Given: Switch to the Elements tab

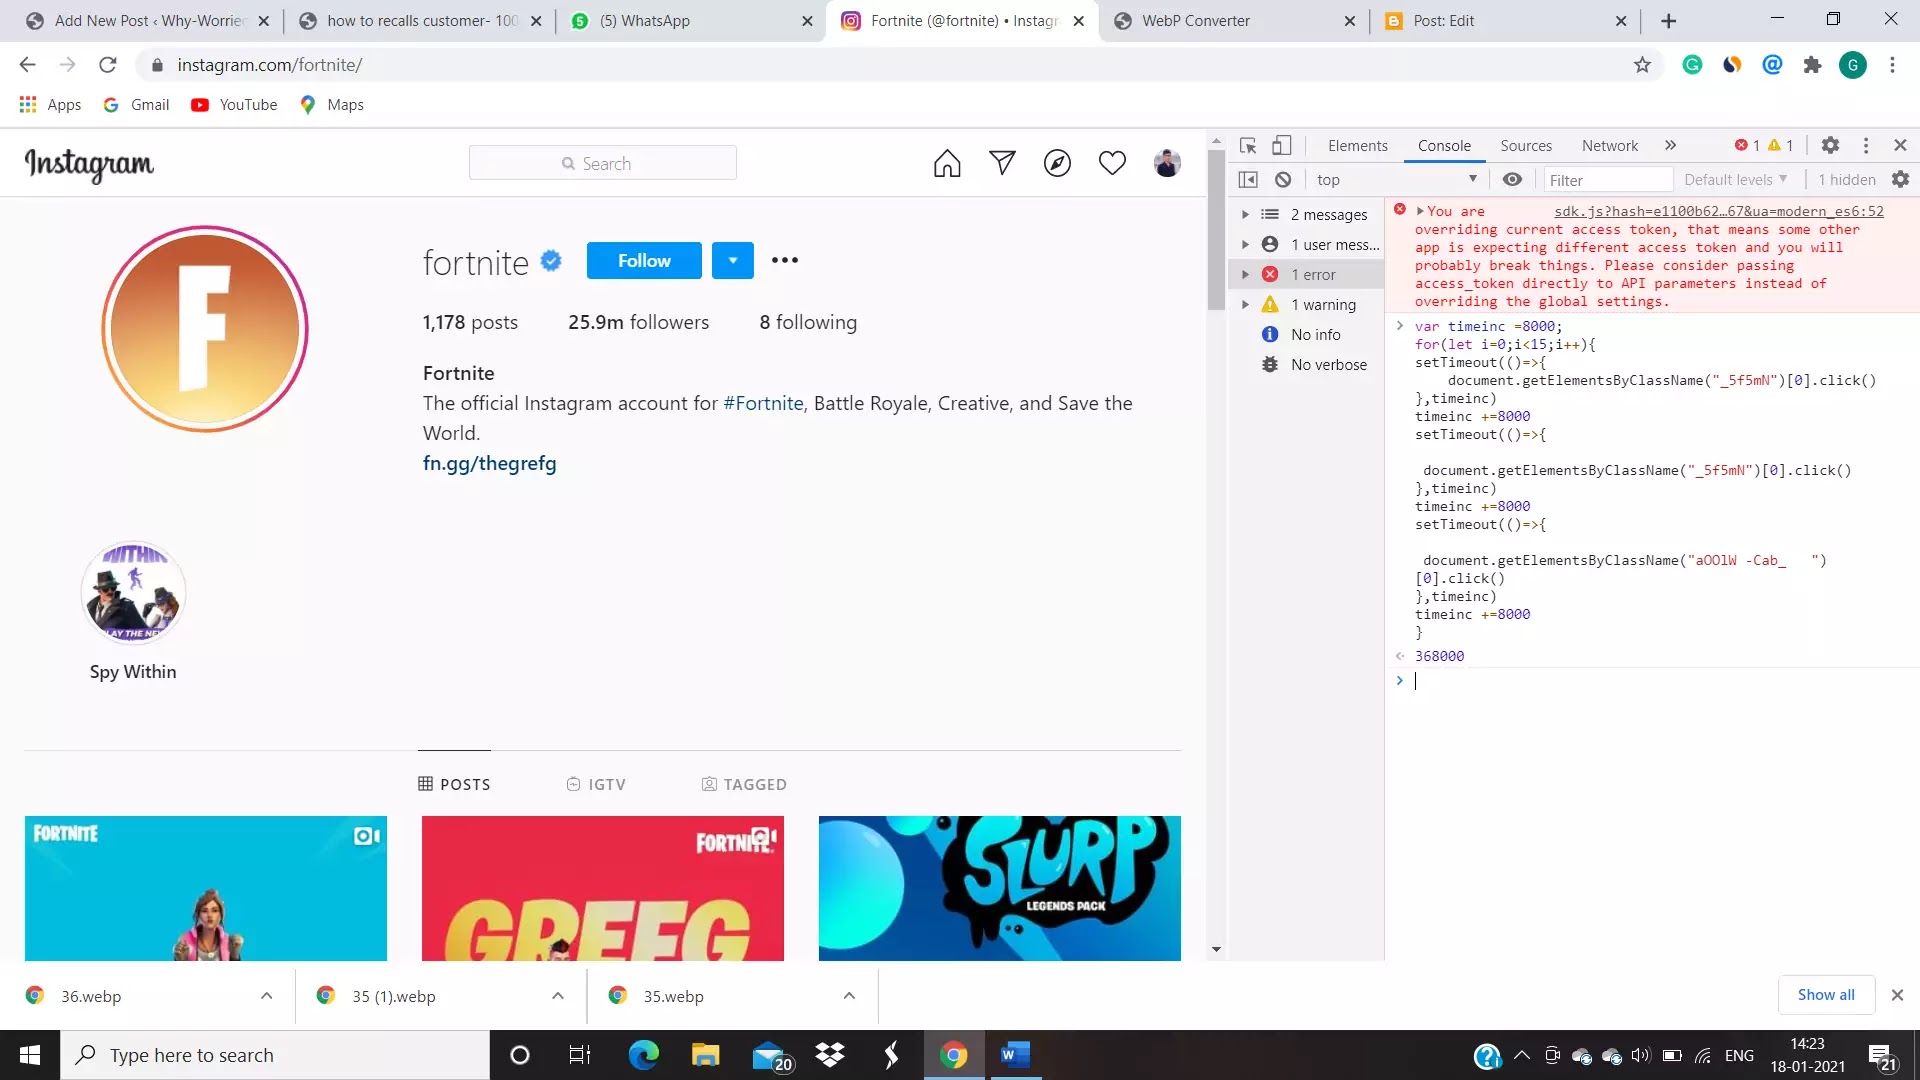Looking at the screenshot, I should point(1357,146).
